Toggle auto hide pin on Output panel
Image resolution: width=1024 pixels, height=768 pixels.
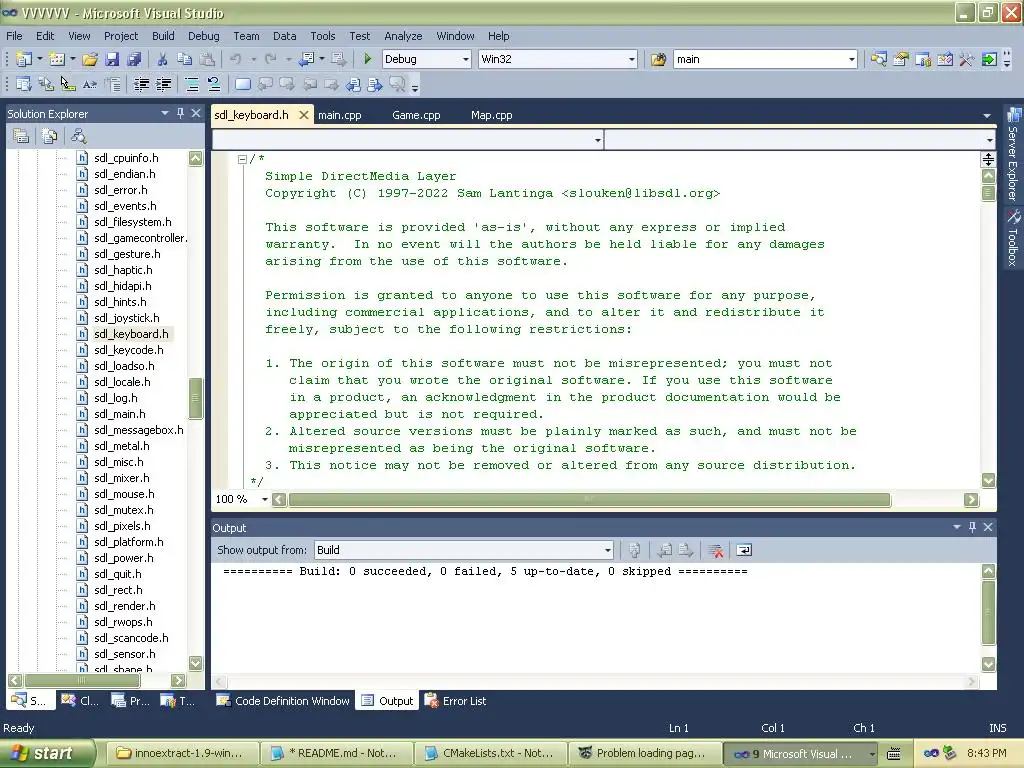972,527
